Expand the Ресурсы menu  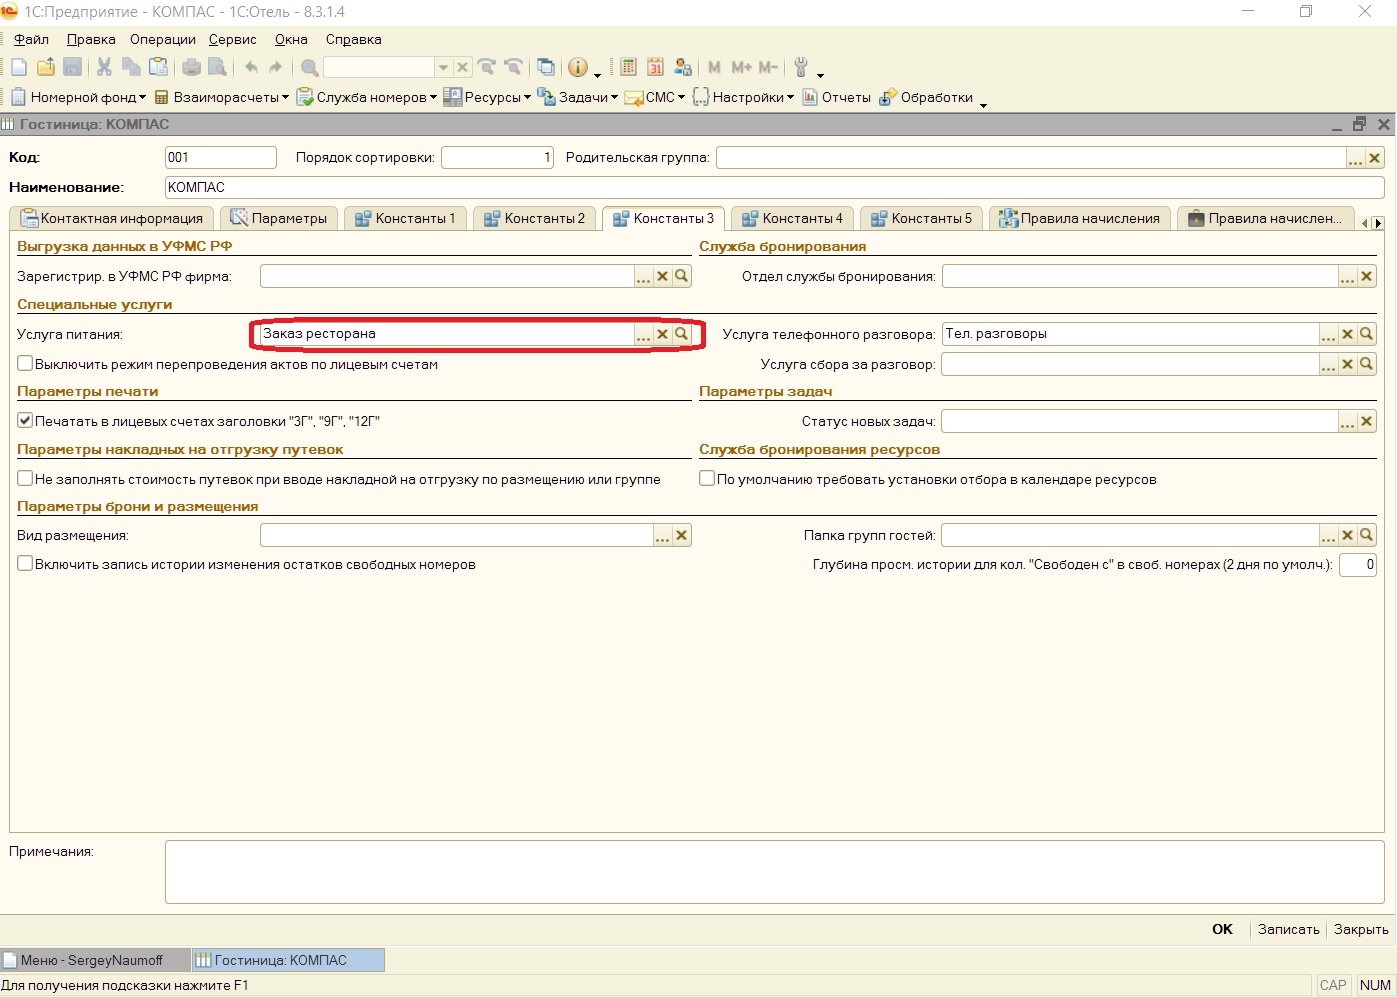488,97
